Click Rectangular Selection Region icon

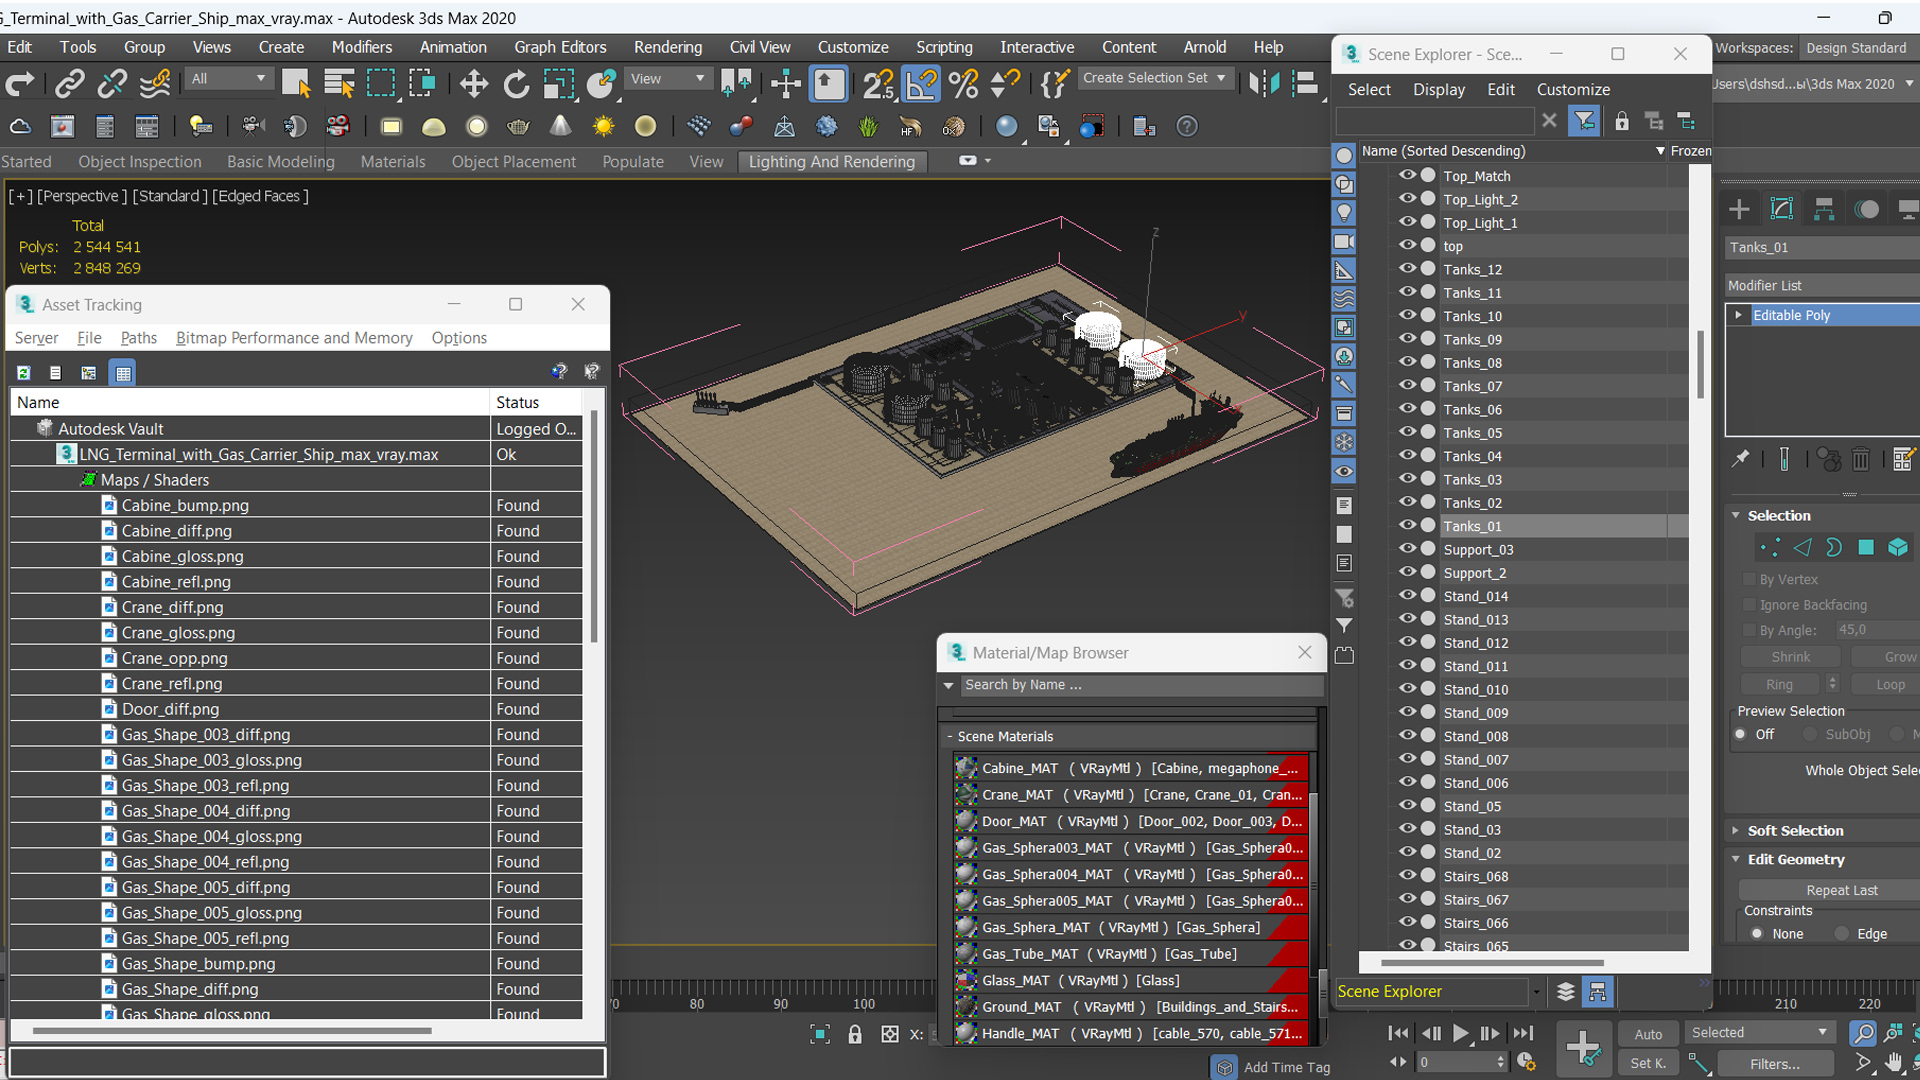click(x=381, y=84)
